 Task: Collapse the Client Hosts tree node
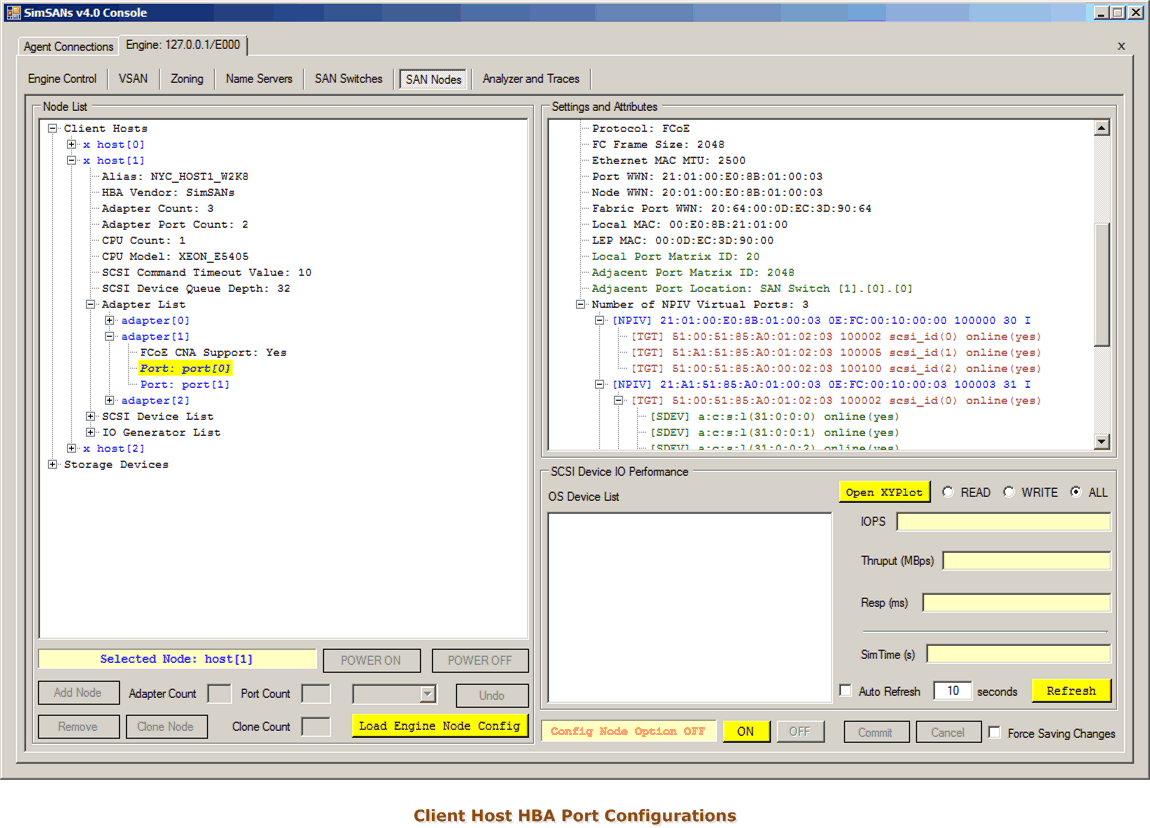[53, 129]
